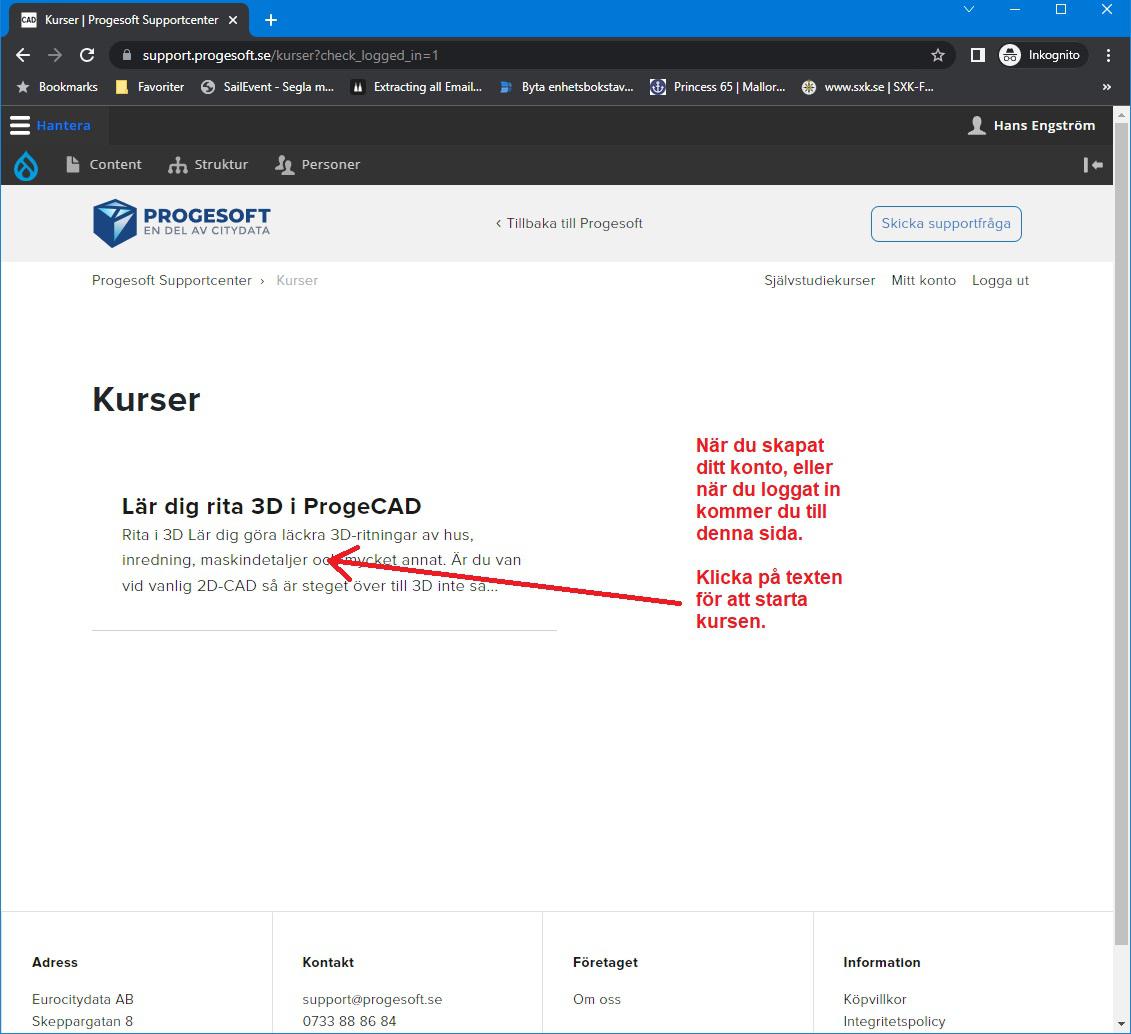Viewport: 1131px width, 1034px height.
Task: Open the Personer admin menu
Action: [x=317, y=164]
